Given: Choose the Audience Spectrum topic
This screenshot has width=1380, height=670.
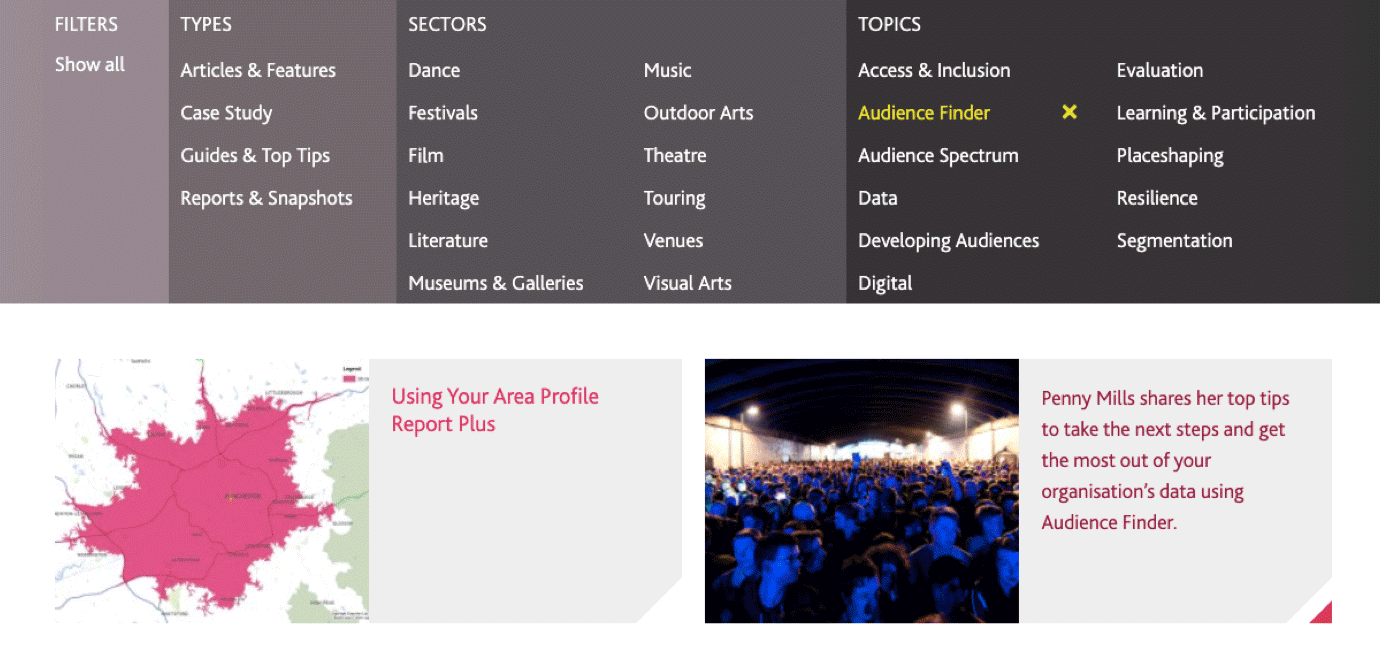Looking at the screenshot, I should click(938, 156).
